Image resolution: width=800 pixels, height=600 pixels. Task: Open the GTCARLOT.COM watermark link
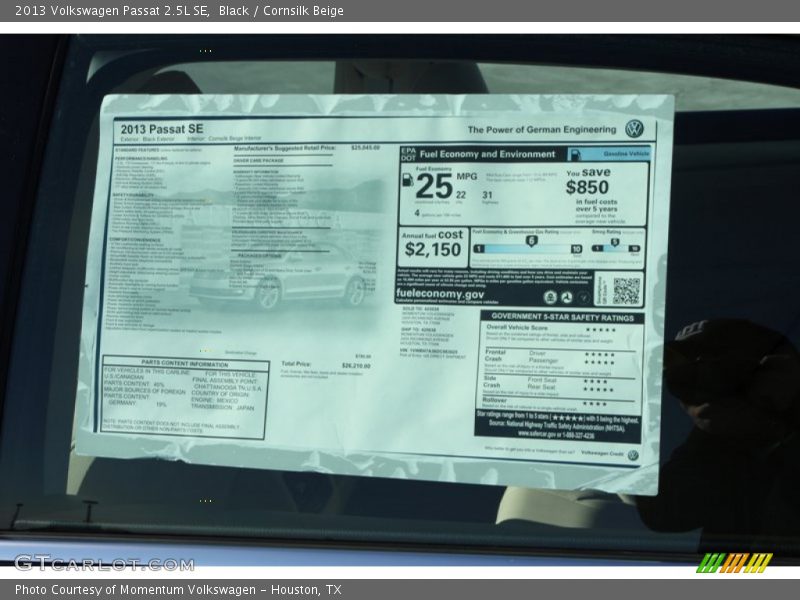tap(103, 563)
